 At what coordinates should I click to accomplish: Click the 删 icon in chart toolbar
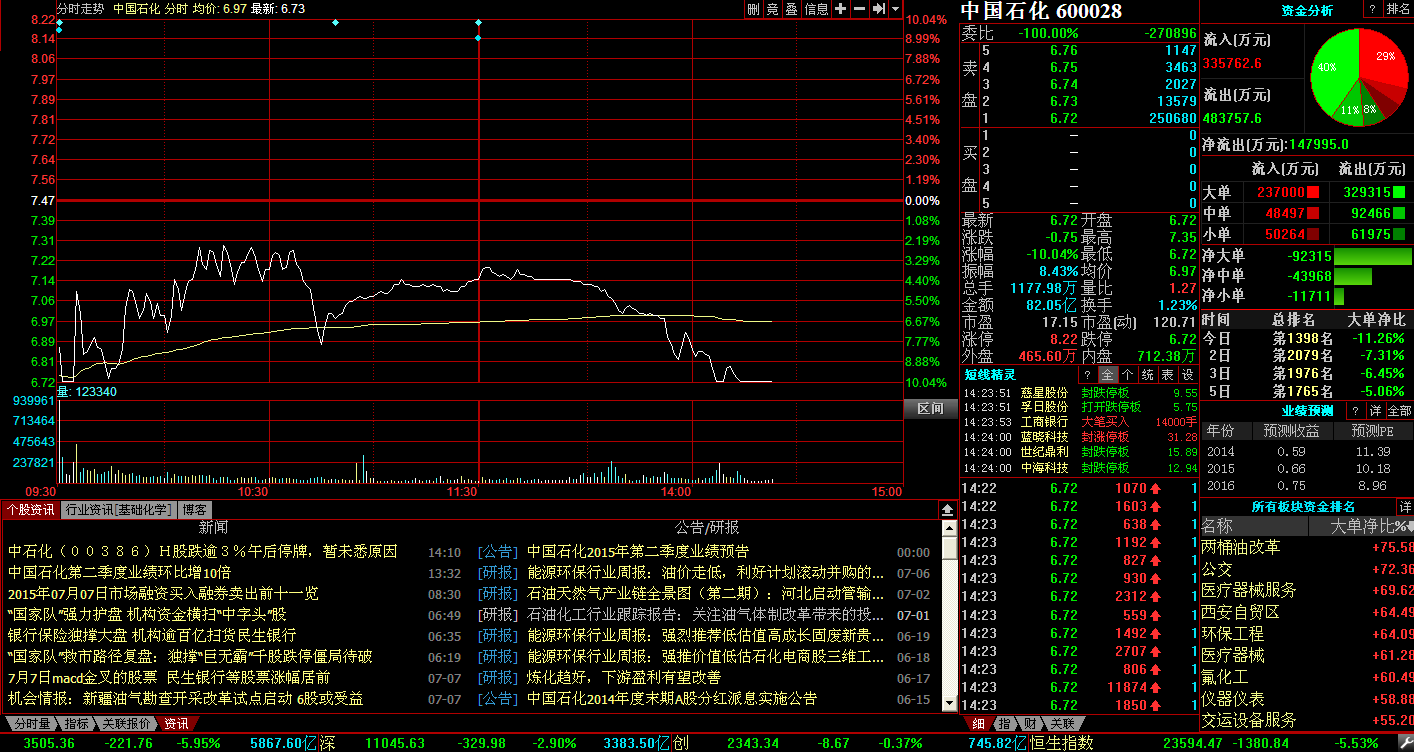click(x=754, y=9)
